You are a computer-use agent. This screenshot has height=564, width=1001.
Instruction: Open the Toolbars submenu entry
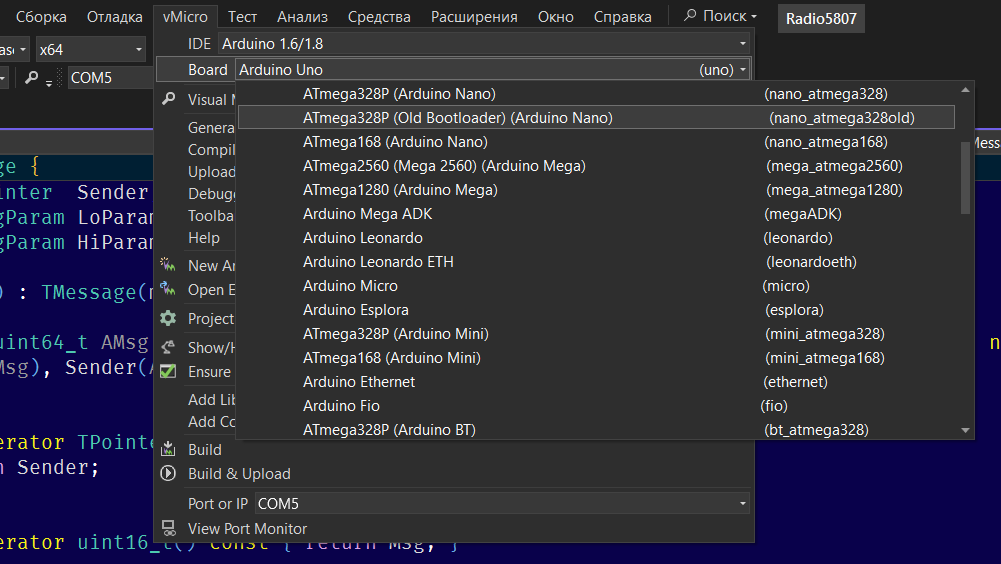pos(211,216)
